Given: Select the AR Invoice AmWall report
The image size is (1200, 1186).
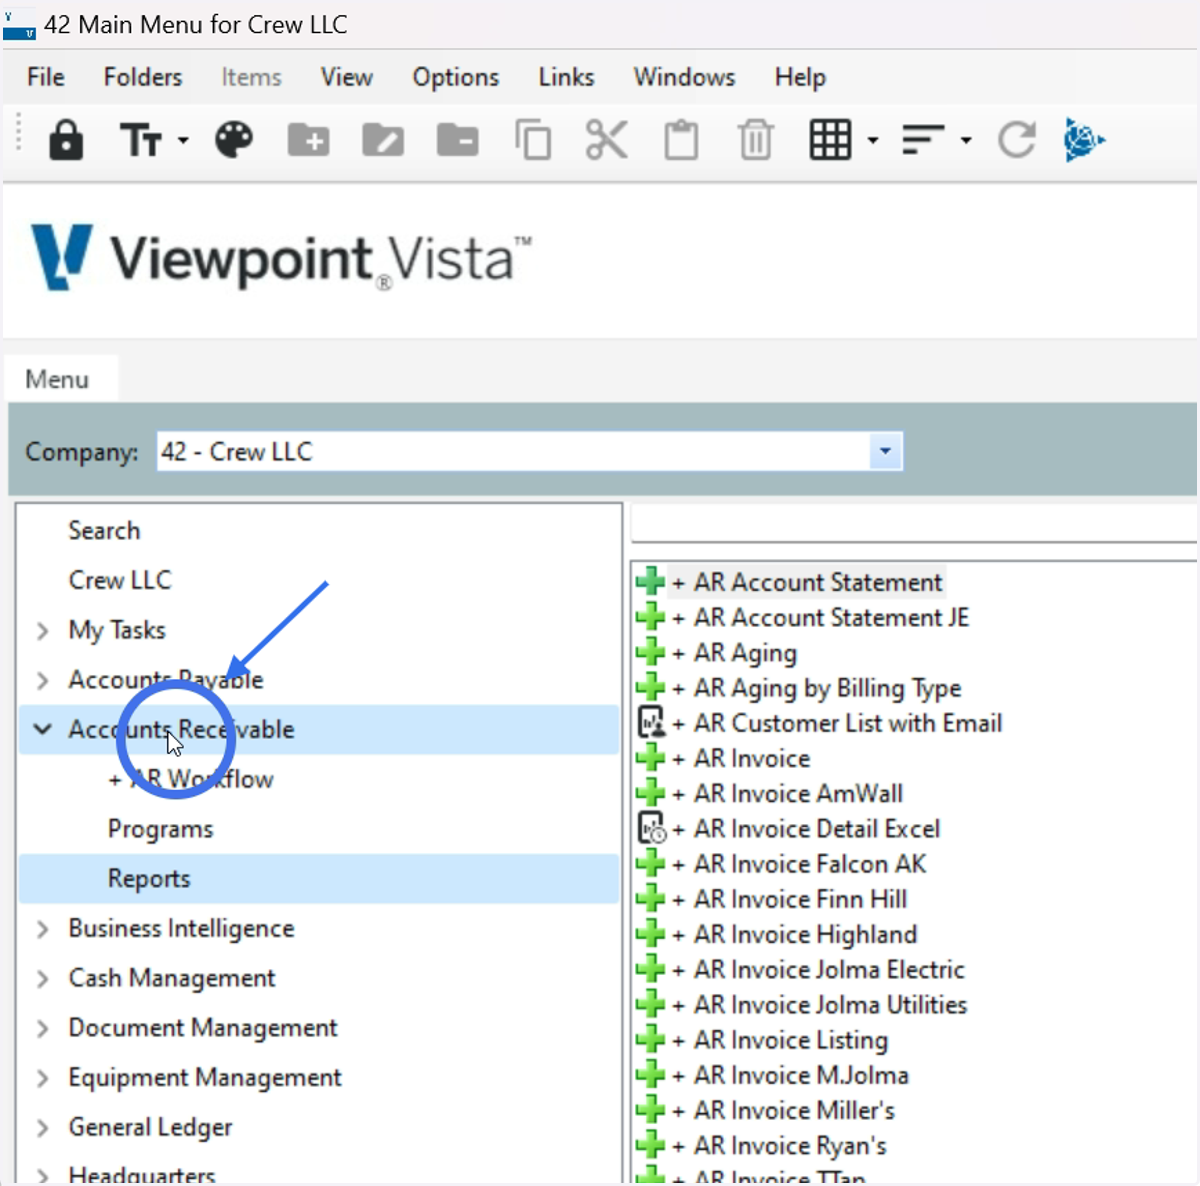Looking at the screenshot, I should [798, 793].
